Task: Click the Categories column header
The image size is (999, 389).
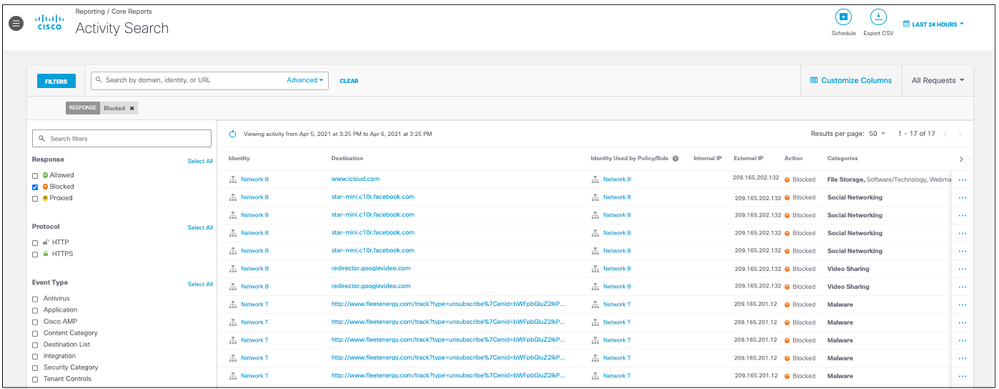Action: click(842, 158)
